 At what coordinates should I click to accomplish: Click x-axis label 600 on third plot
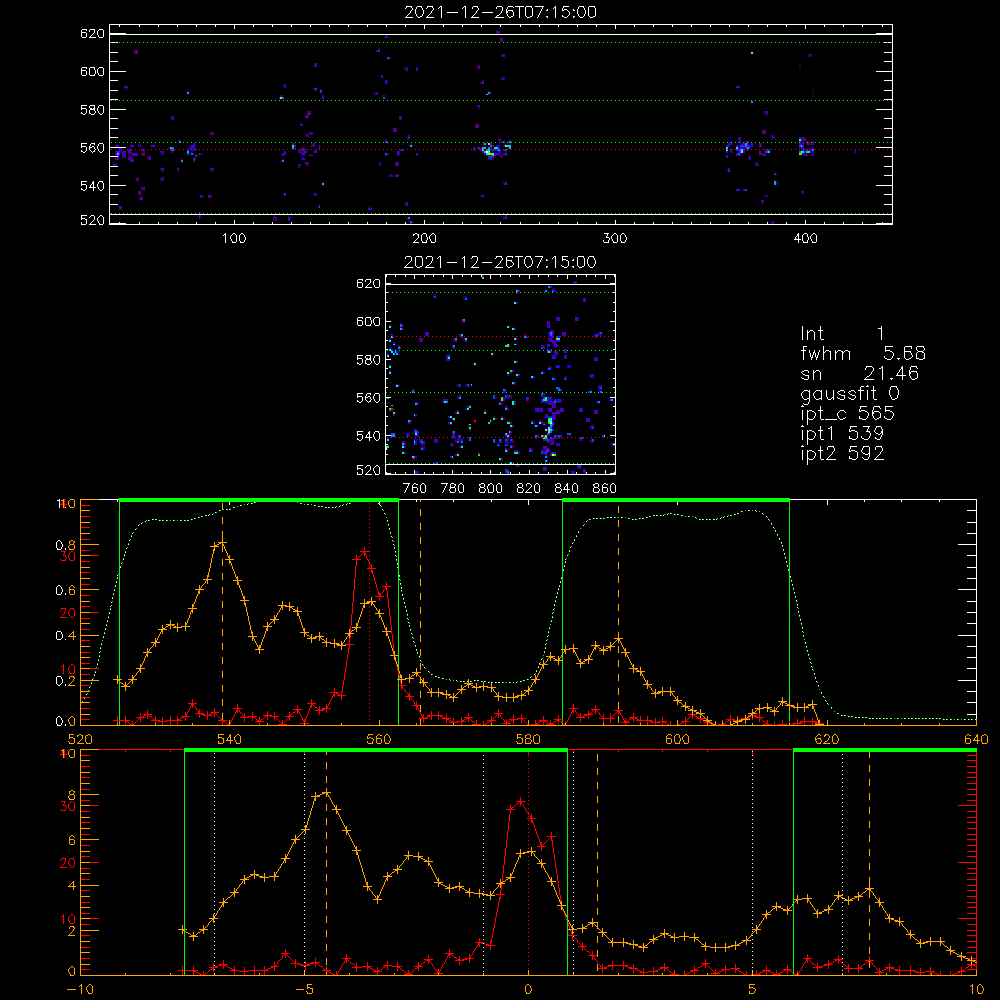pos(677,739)
